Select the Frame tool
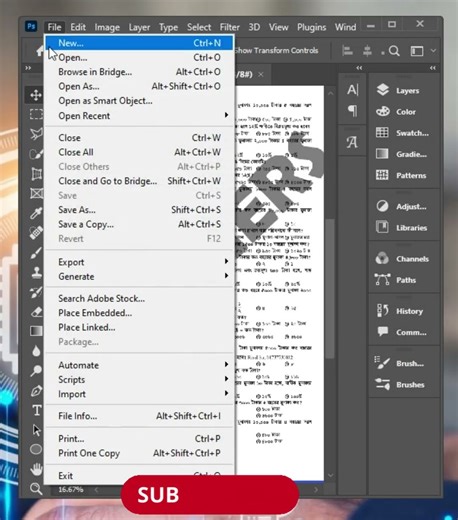 [36, 193]
